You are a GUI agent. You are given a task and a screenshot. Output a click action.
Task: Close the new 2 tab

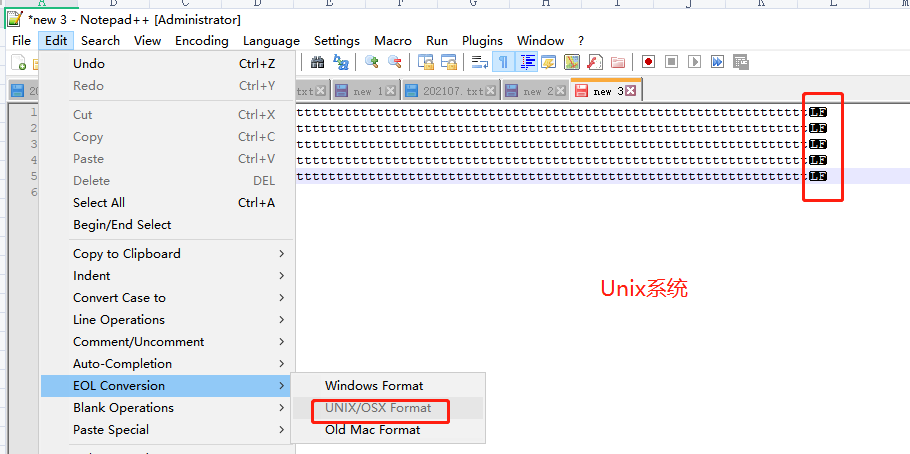click(561, 91)
